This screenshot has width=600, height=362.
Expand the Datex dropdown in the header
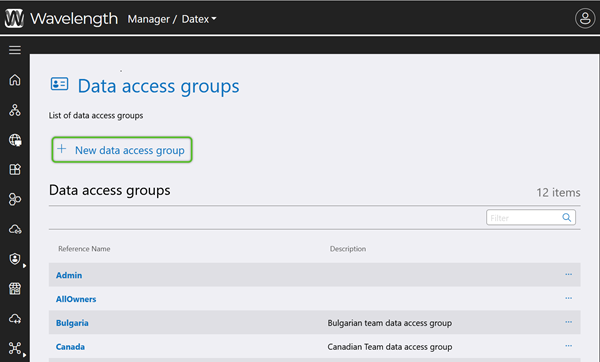pyautogui.click(x=199, y=19)
